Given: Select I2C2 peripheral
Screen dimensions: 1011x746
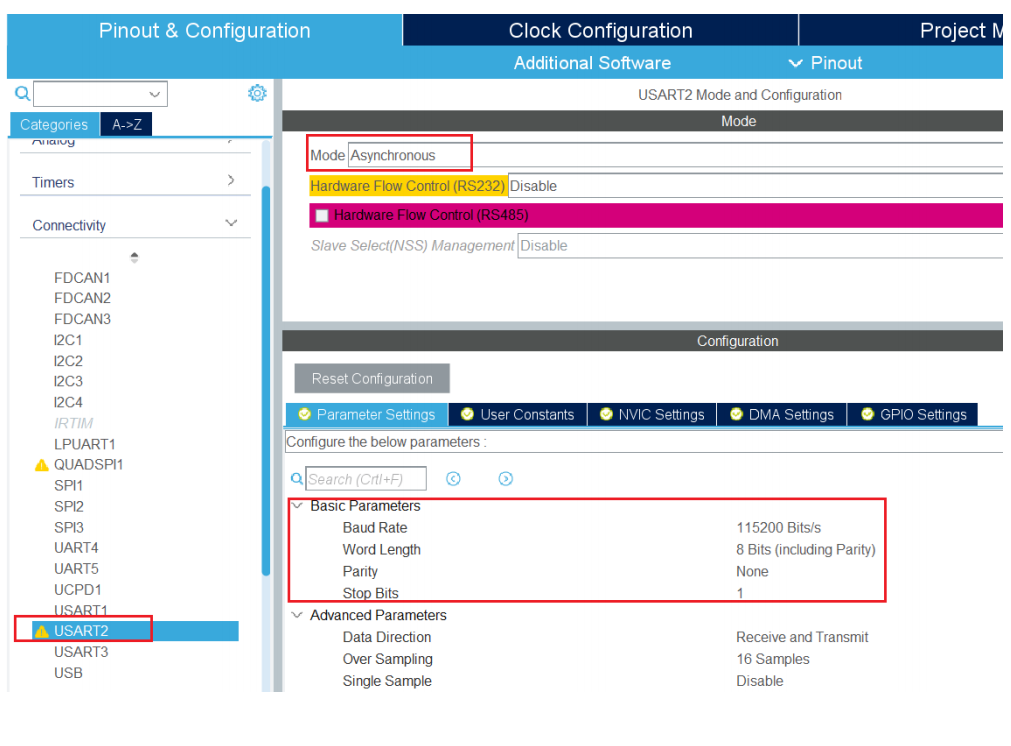Looking at the screenshot, I should click(x=68, y=361).
